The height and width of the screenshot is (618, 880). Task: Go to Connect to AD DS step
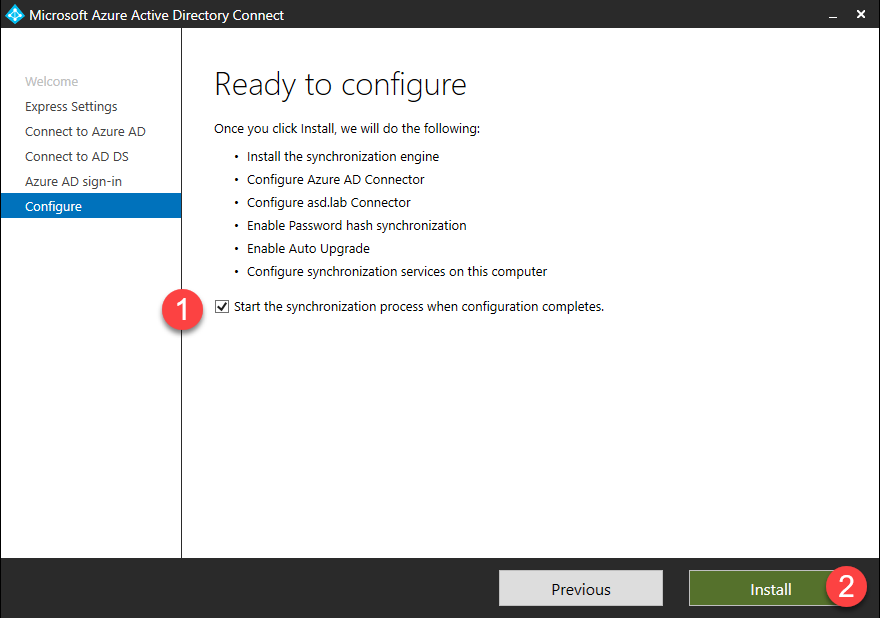[77, 157]
